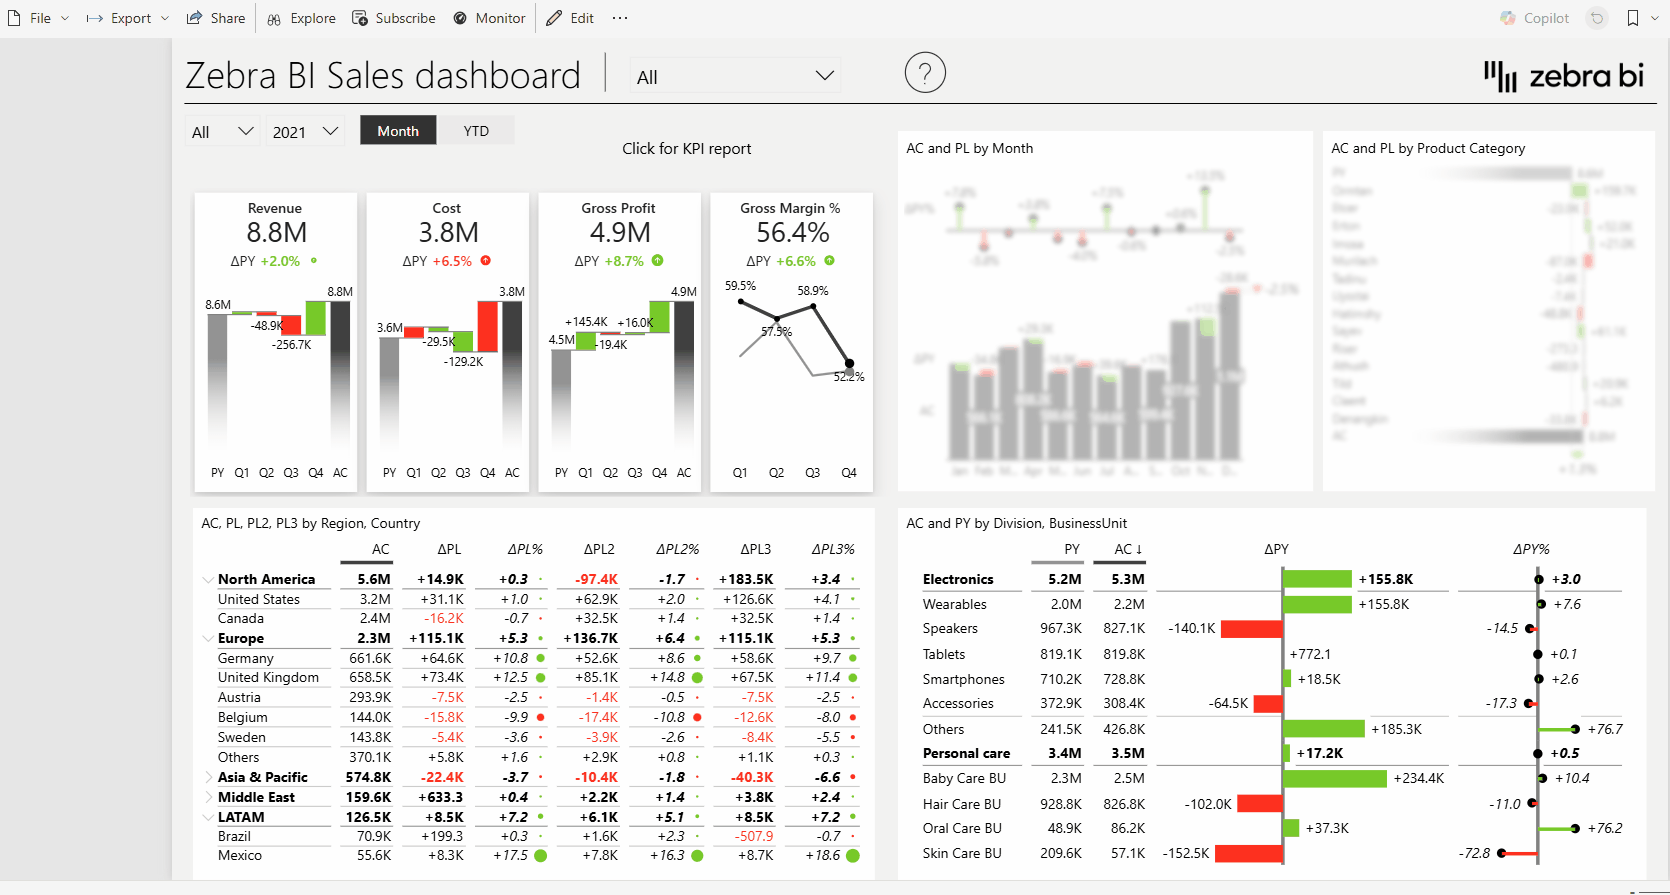1670x895 pixels.
Task: Click the 'Click for KPI report' link
Action: (x=686, y=149)
